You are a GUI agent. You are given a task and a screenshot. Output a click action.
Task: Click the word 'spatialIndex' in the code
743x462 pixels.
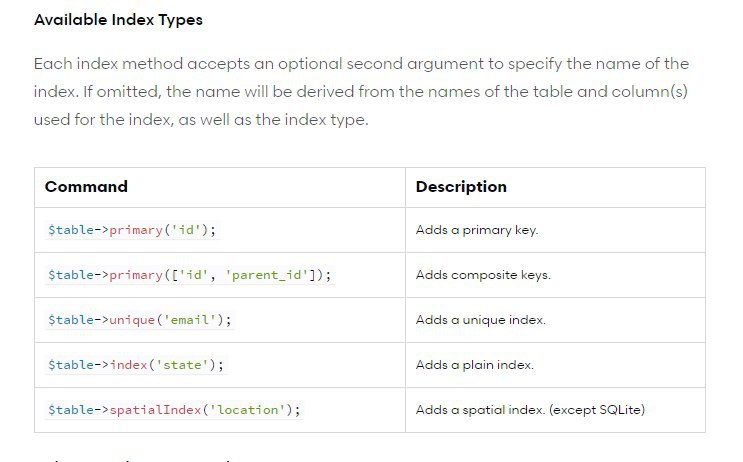coord(155,410)
